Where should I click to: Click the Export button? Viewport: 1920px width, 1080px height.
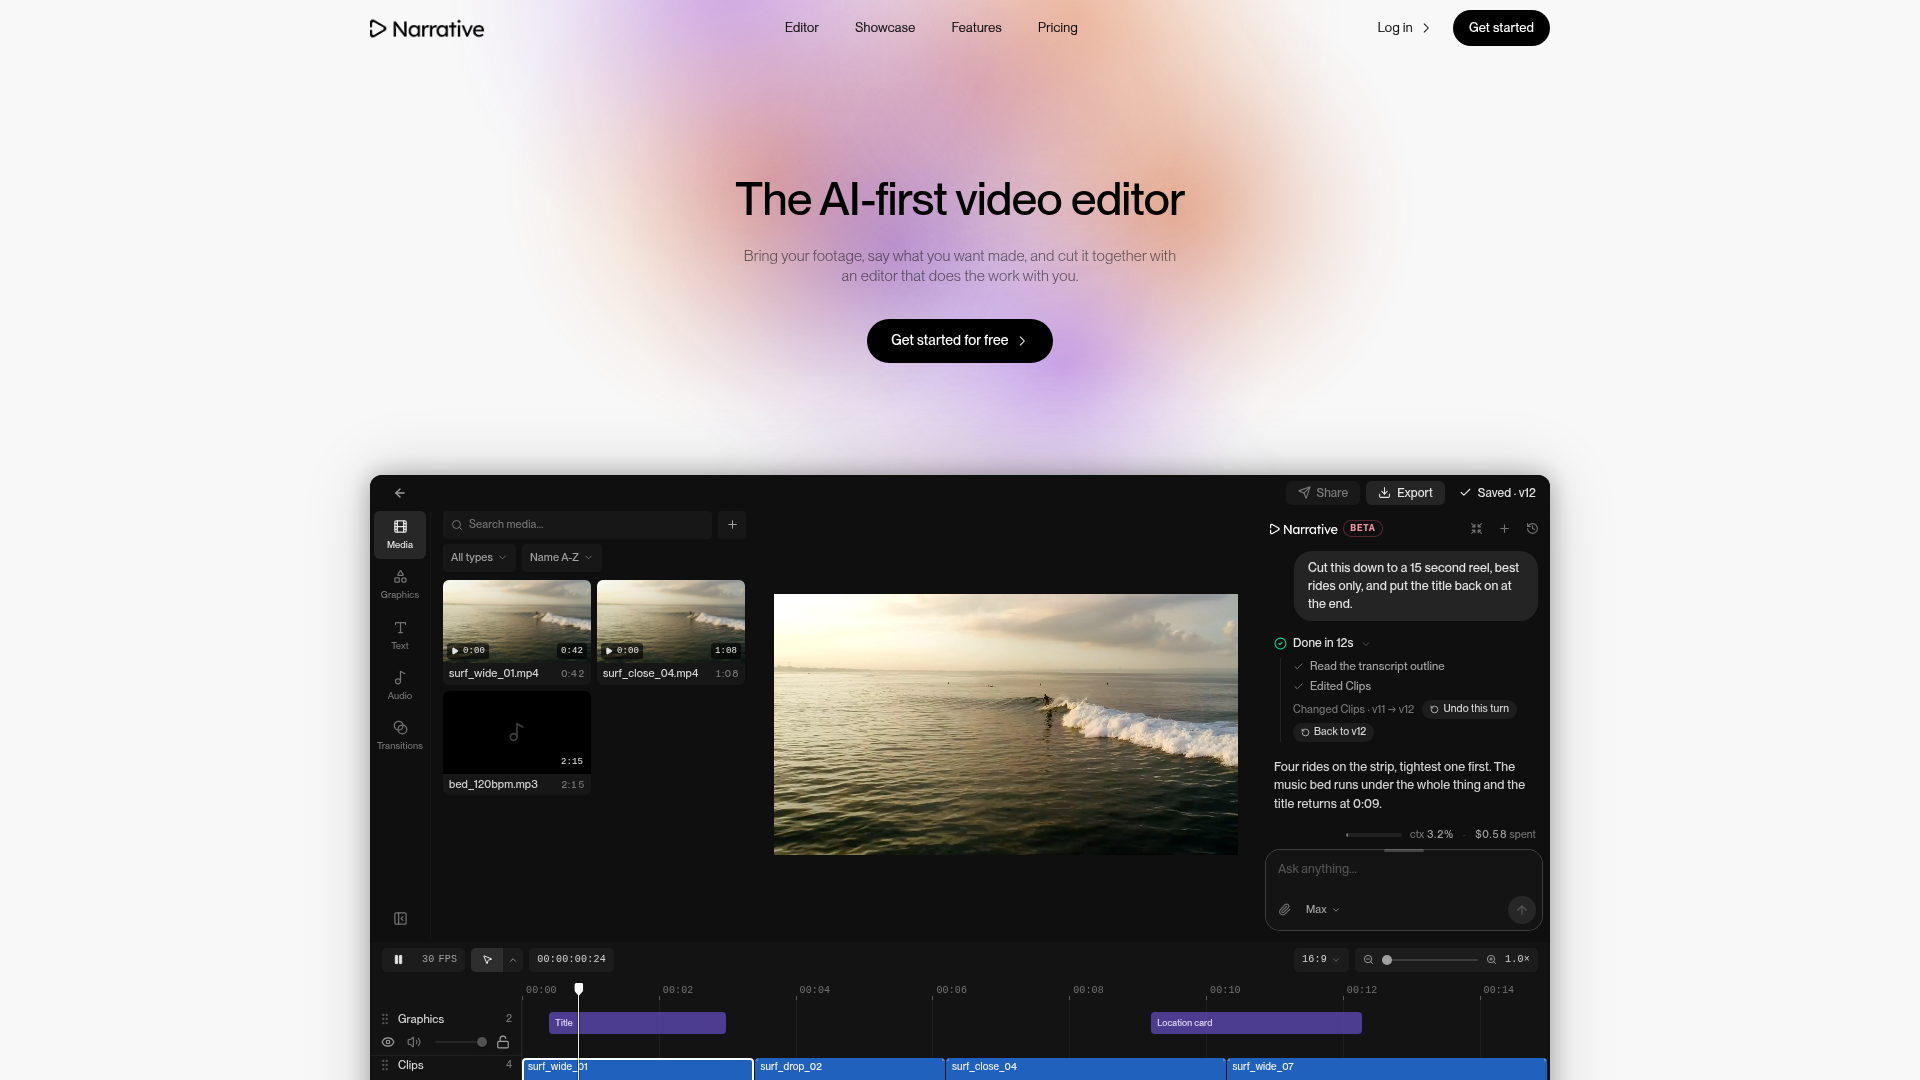1405,493
